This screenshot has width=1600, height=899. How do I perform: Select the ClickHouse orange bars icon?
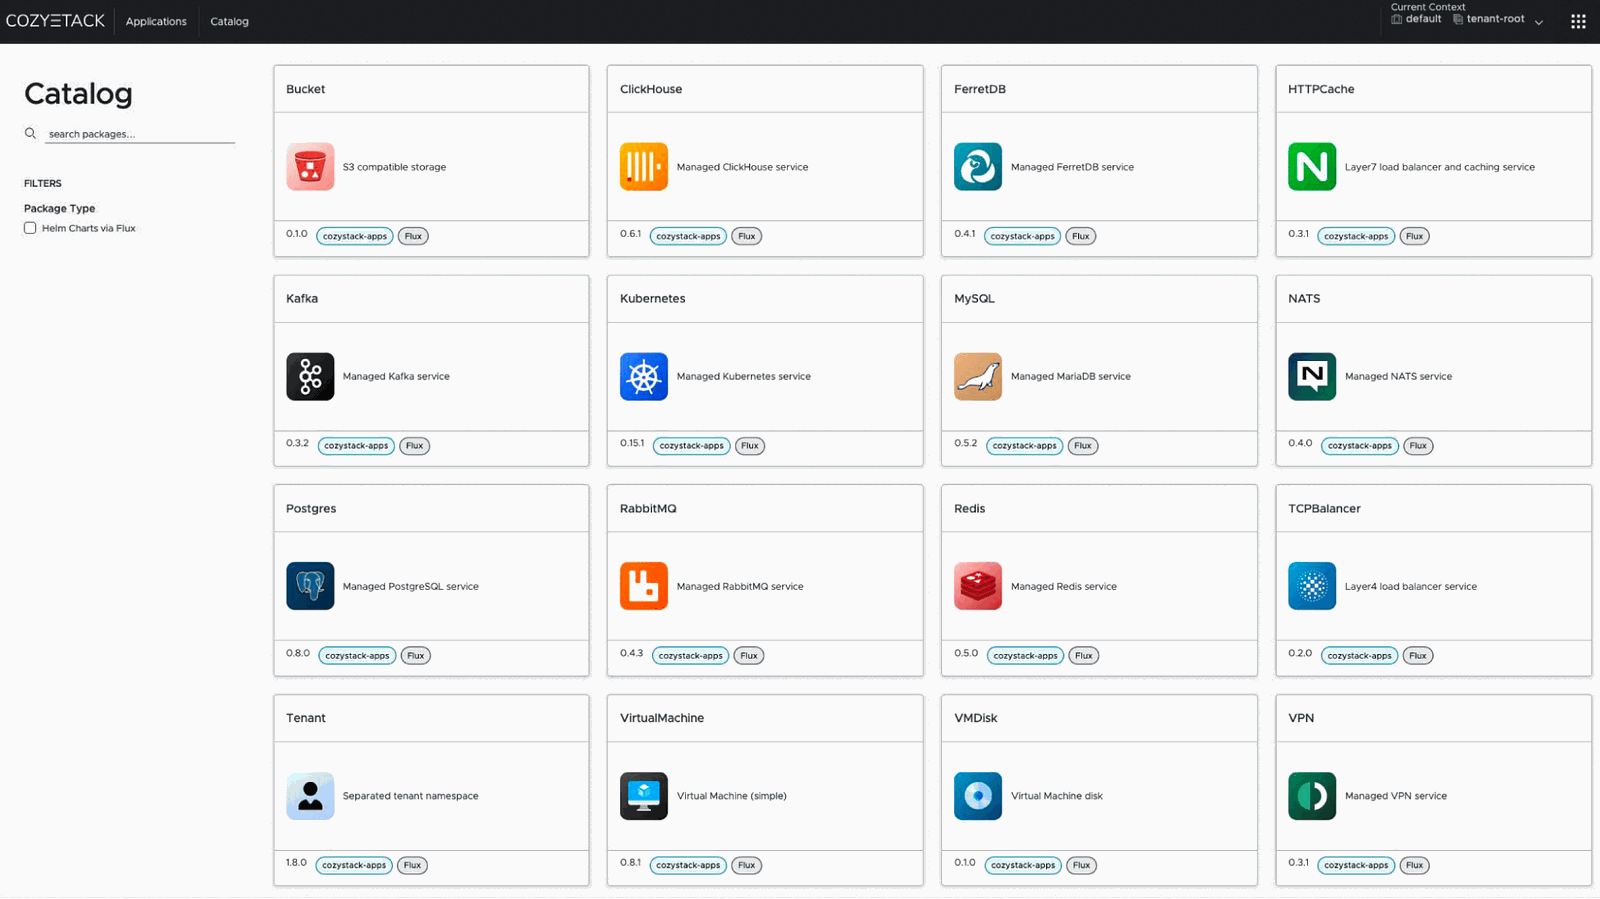[644, 167]
